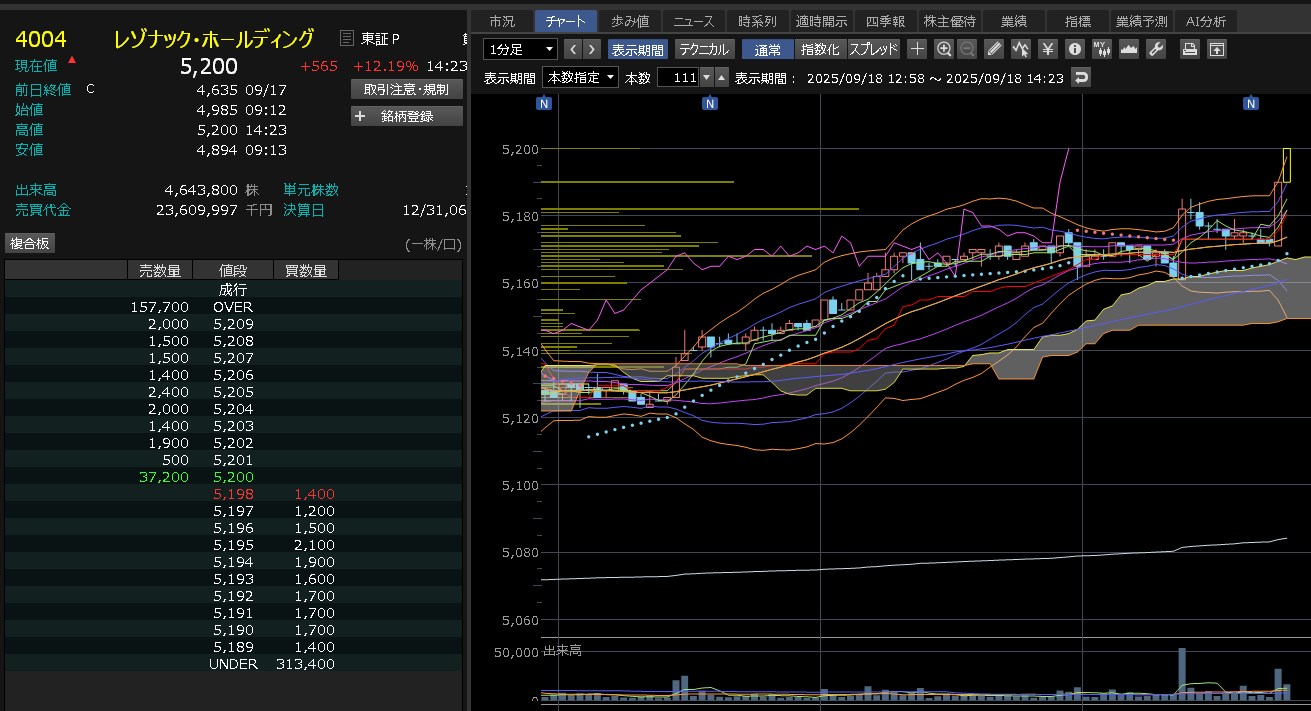
Task: Click the 銘柄登録 button
Action: (406, 116)
